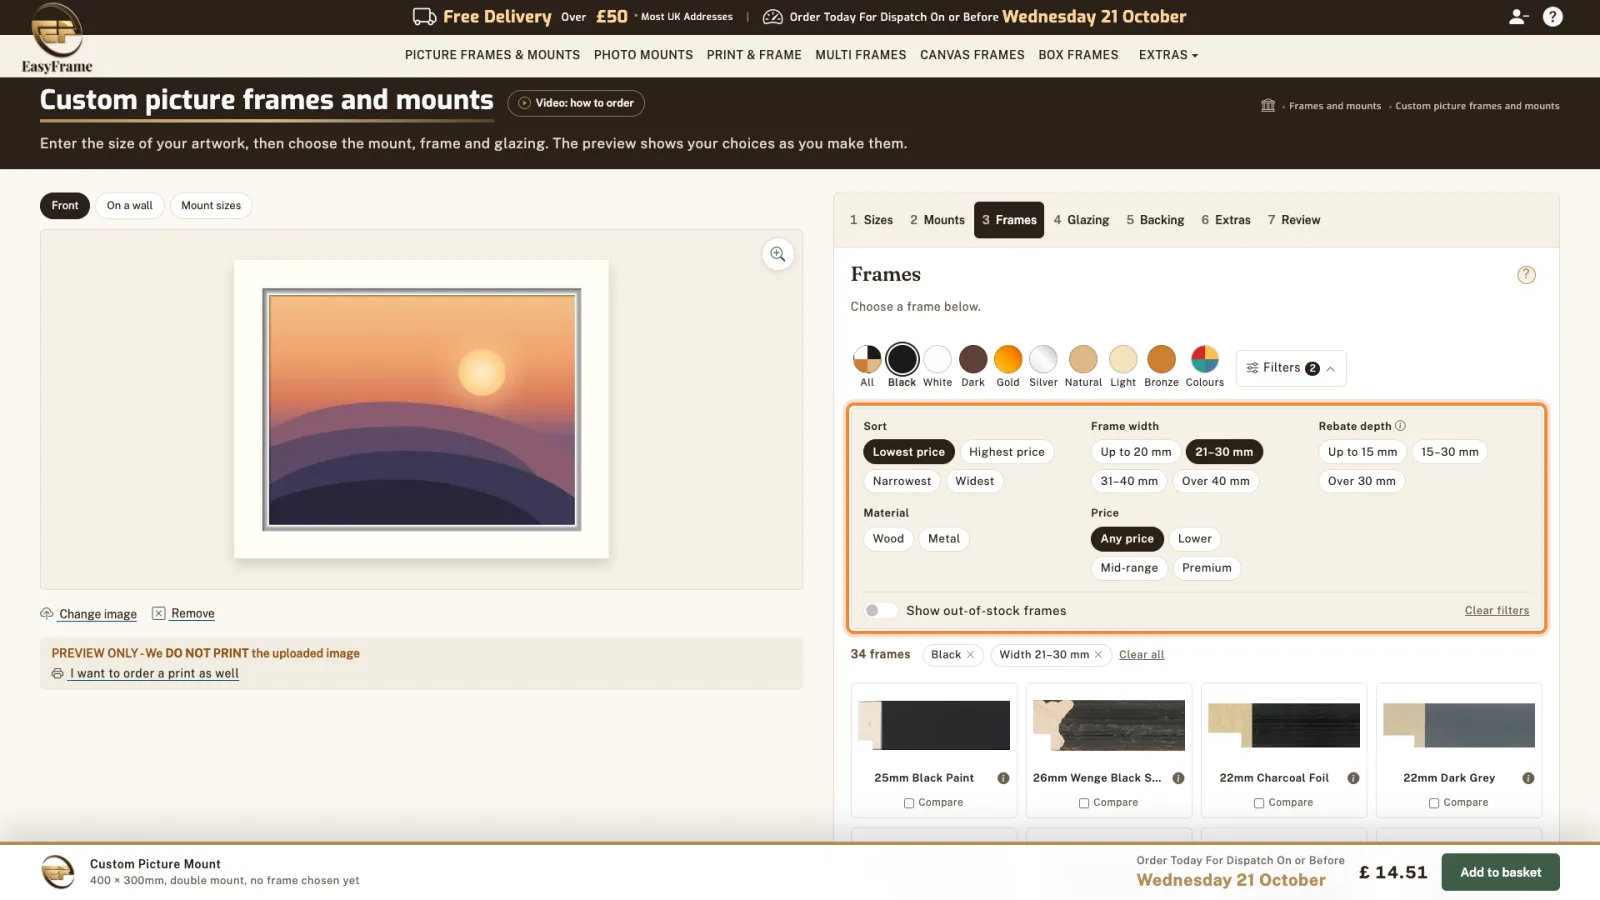Remove the Black filter chip
Viewport: 1600px width, 900px height.
970,655
